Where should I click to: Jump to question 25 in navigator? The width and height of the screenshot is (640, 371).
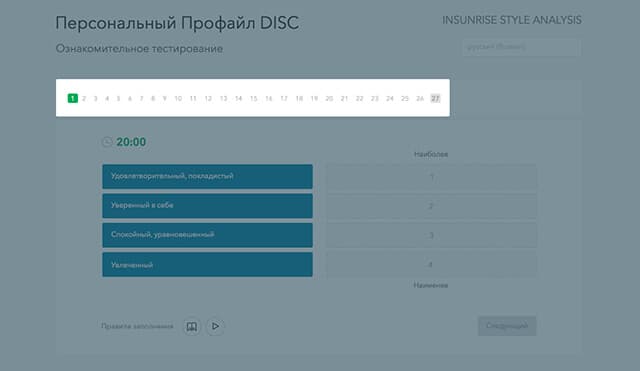pyautogui.click(x=405, y=98)
